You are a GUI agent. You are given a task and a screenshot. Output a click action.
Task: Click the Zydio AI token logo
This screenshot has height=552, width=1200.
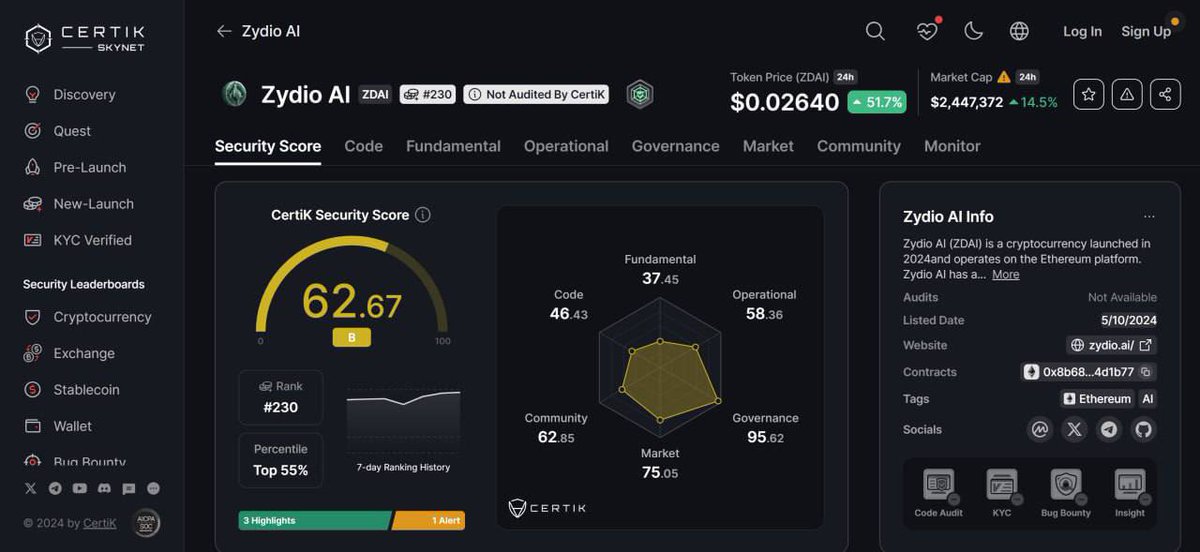click(x=234, y=94)
